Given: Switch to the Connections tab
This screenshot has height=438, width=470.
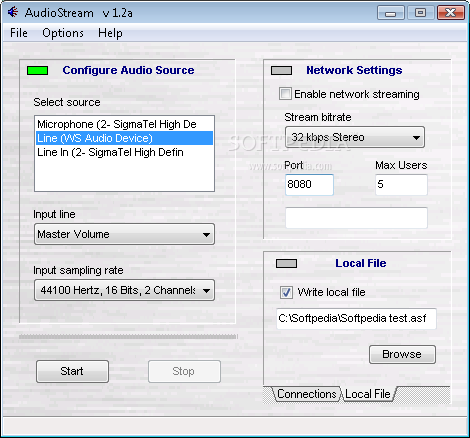Looking at the screenshot, I should click(307, 394).
